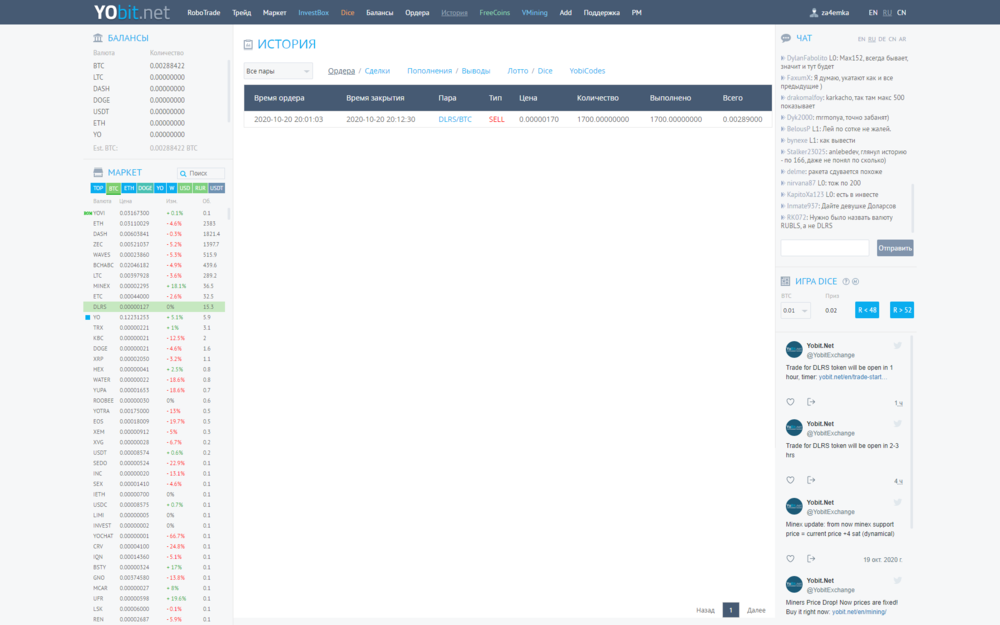
Task: Open the Dice BTC bet amount dropdown
Action: [x=795, y=311]
